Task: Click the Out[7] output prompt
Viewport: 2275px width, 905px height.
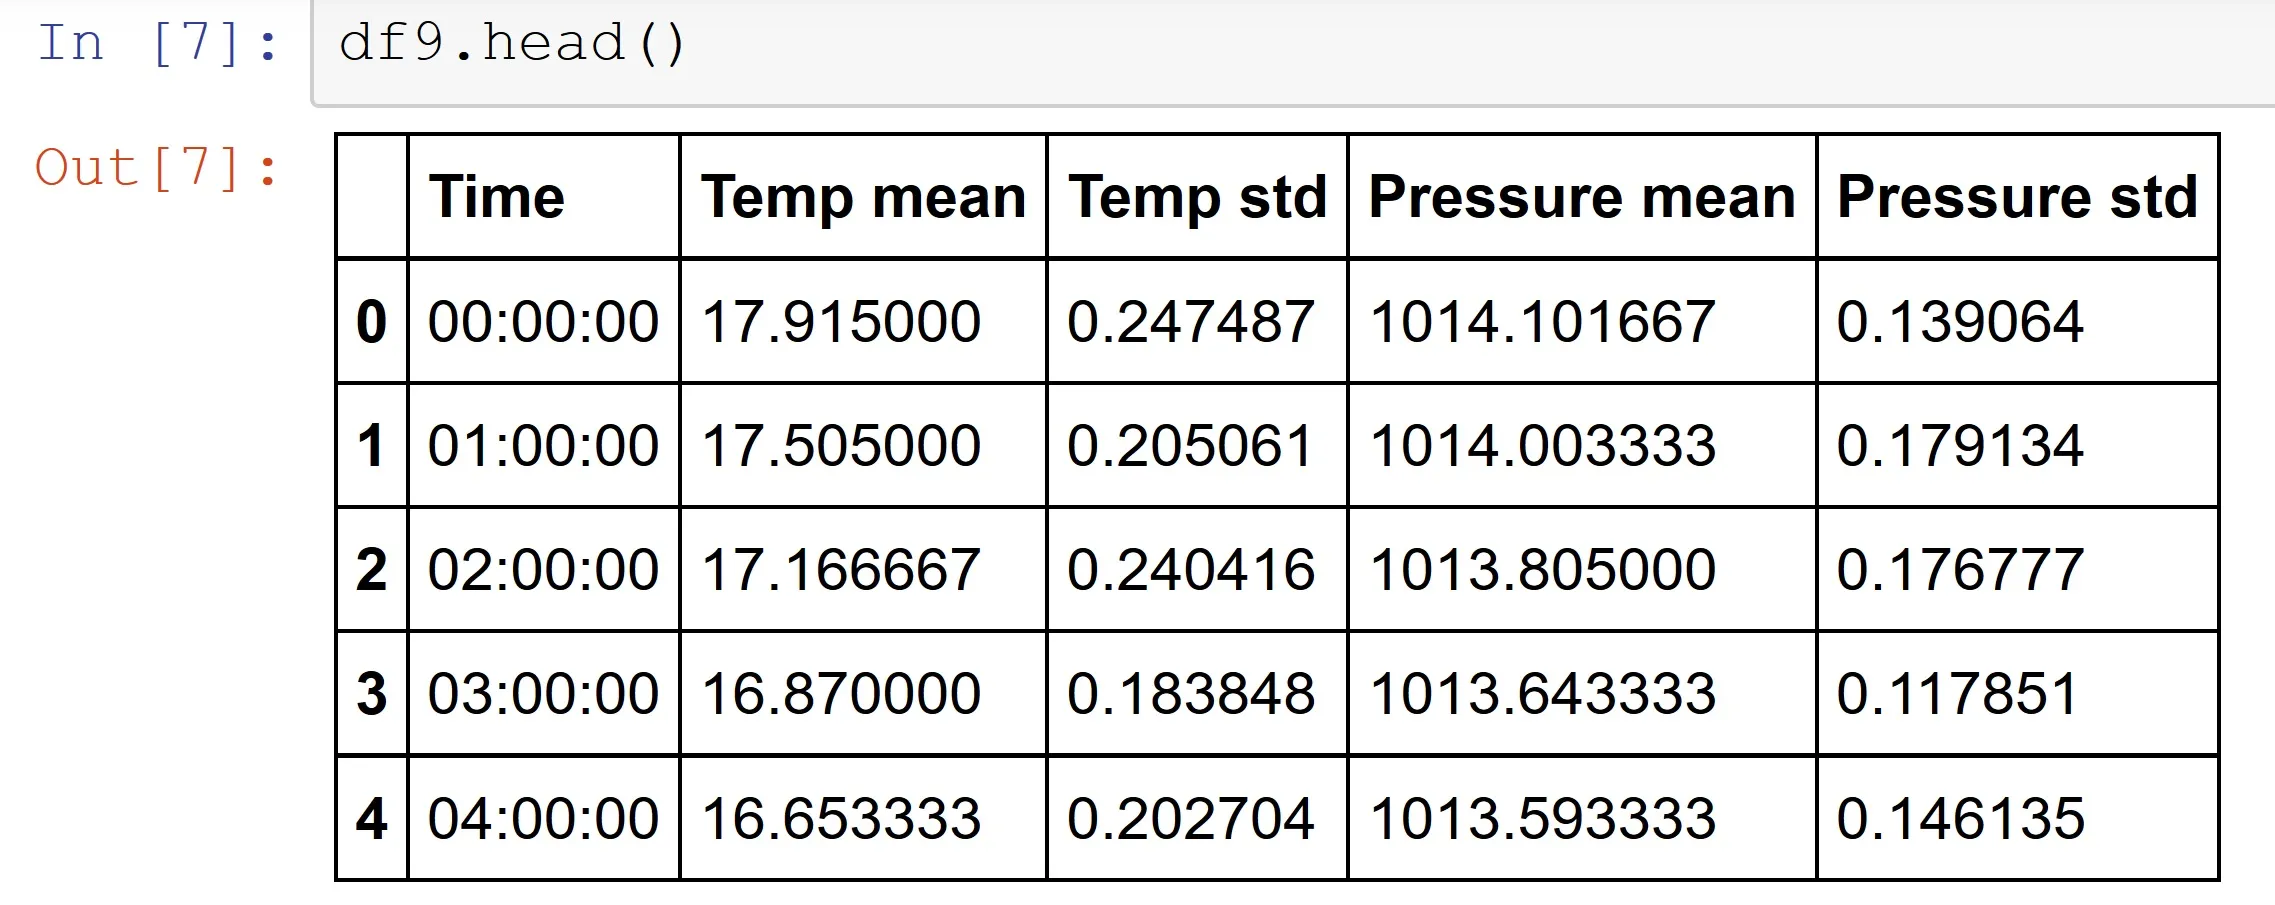Action: coord(156,168)
